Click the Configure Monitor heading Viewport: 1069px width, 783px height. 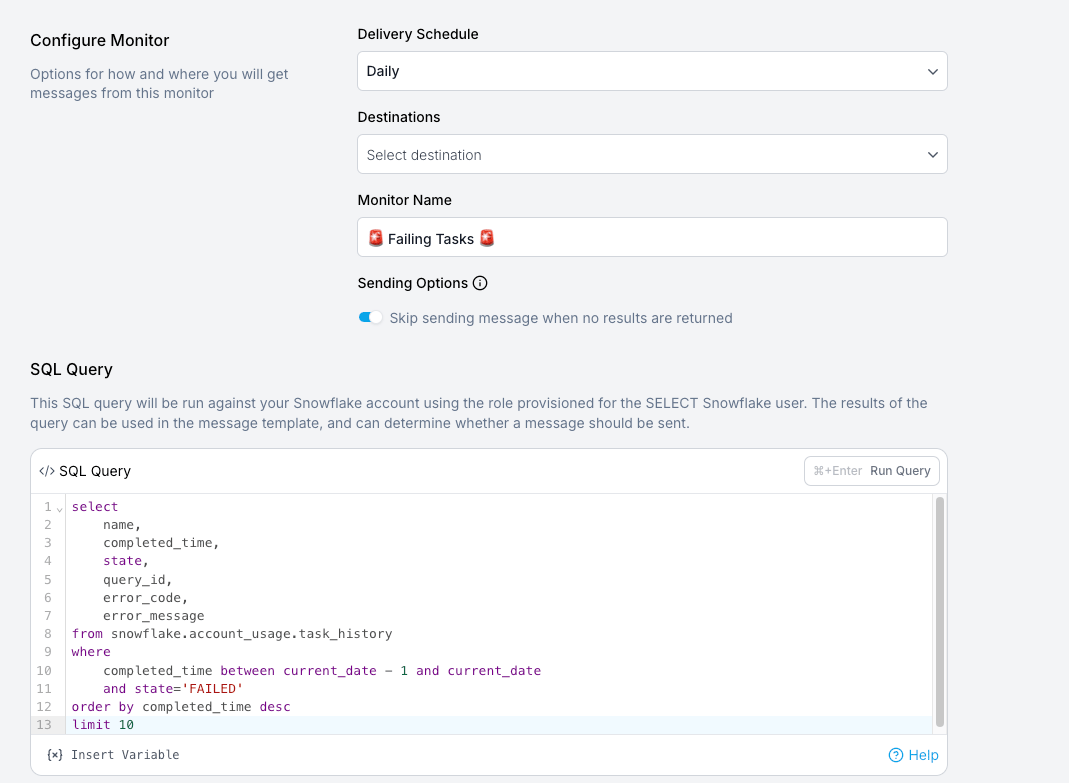point(100,40)
